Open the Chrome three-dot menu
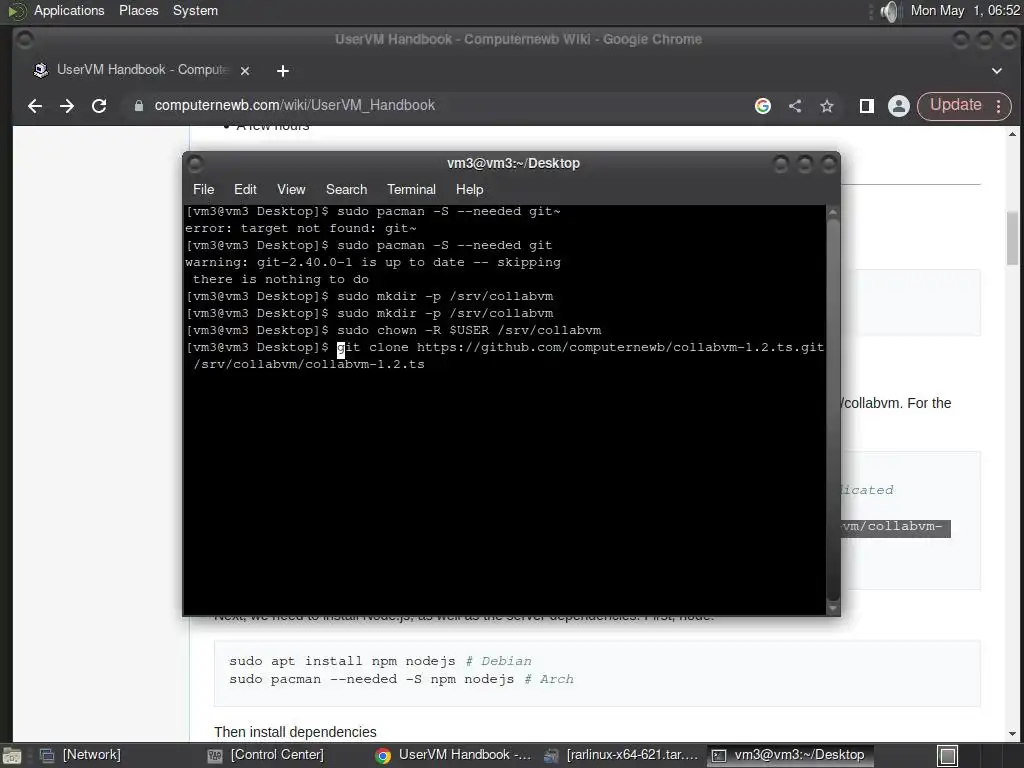This screenshot has width=1024, height=768. tap(999, 106)
